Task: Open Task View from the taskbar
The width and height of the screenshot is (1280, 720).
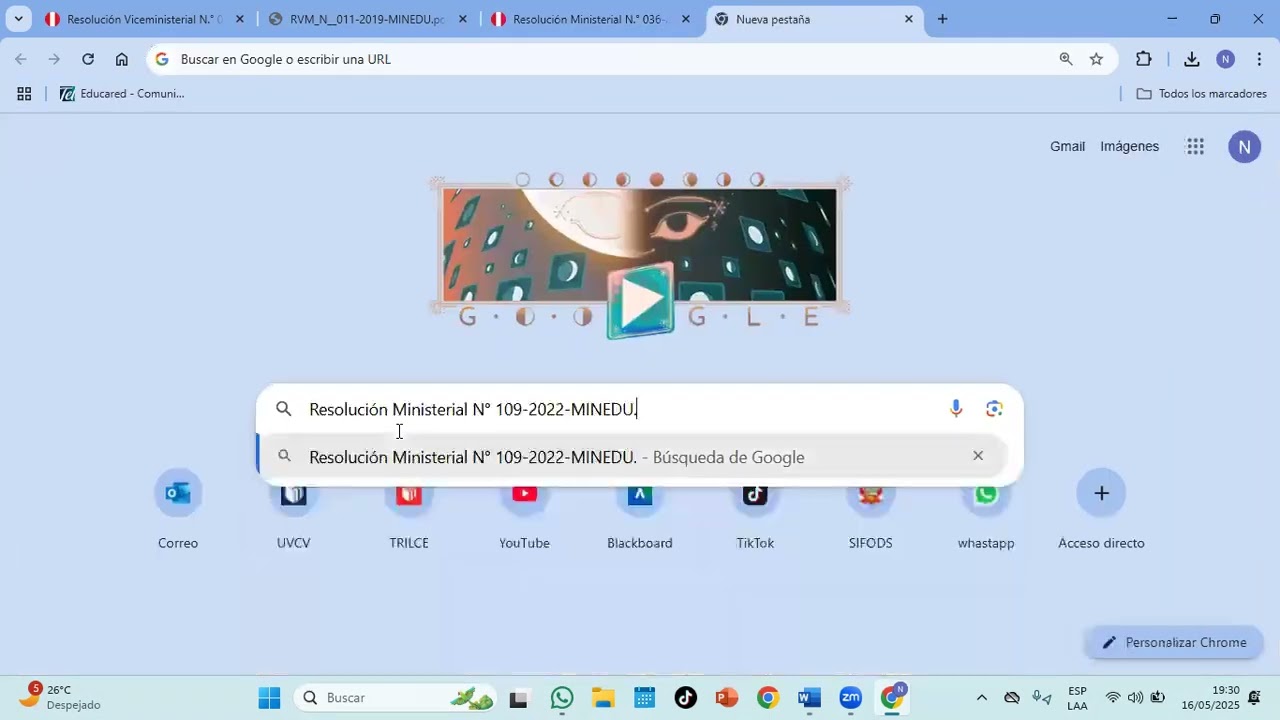Action: tap(518, 698)
